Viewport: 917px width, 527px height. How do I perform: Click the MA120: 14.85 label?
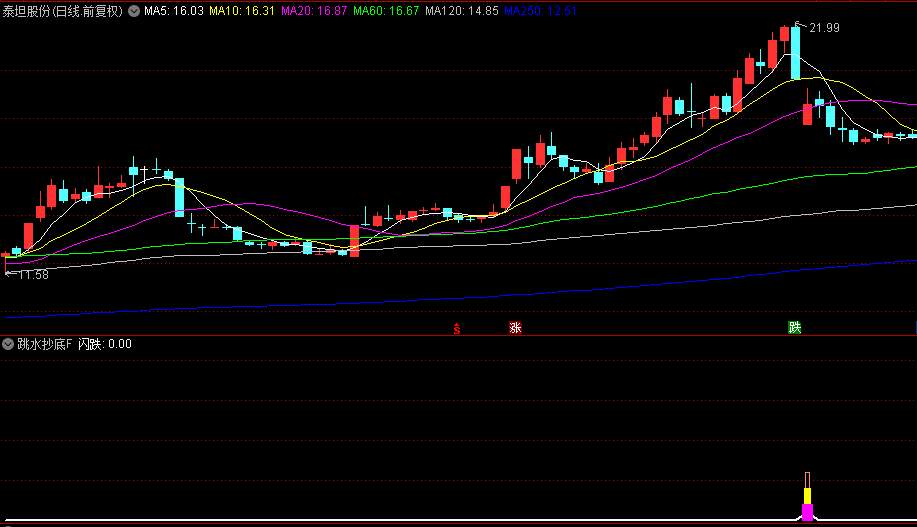coord(461,11)
